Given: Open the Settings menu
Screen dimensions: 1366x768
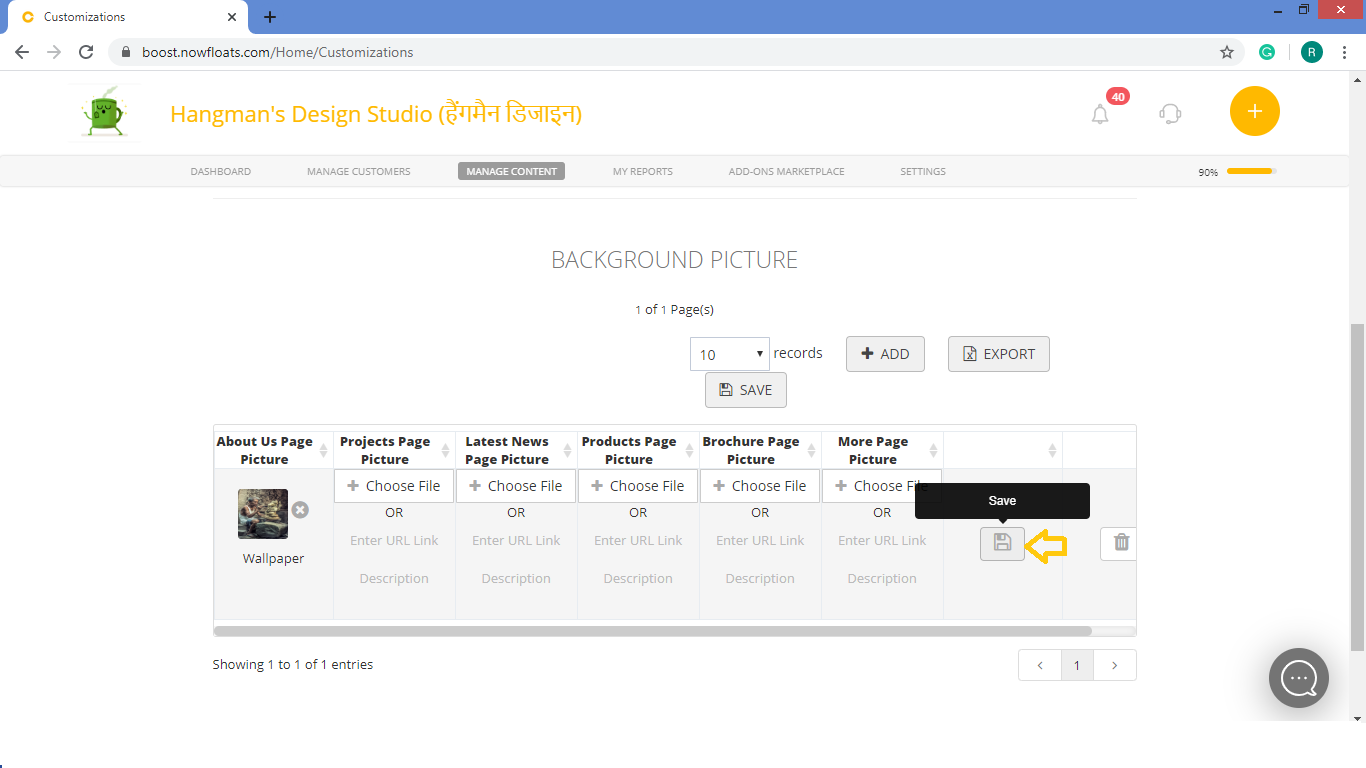Looking at the screenshot, I should click(x=923, y=172).
